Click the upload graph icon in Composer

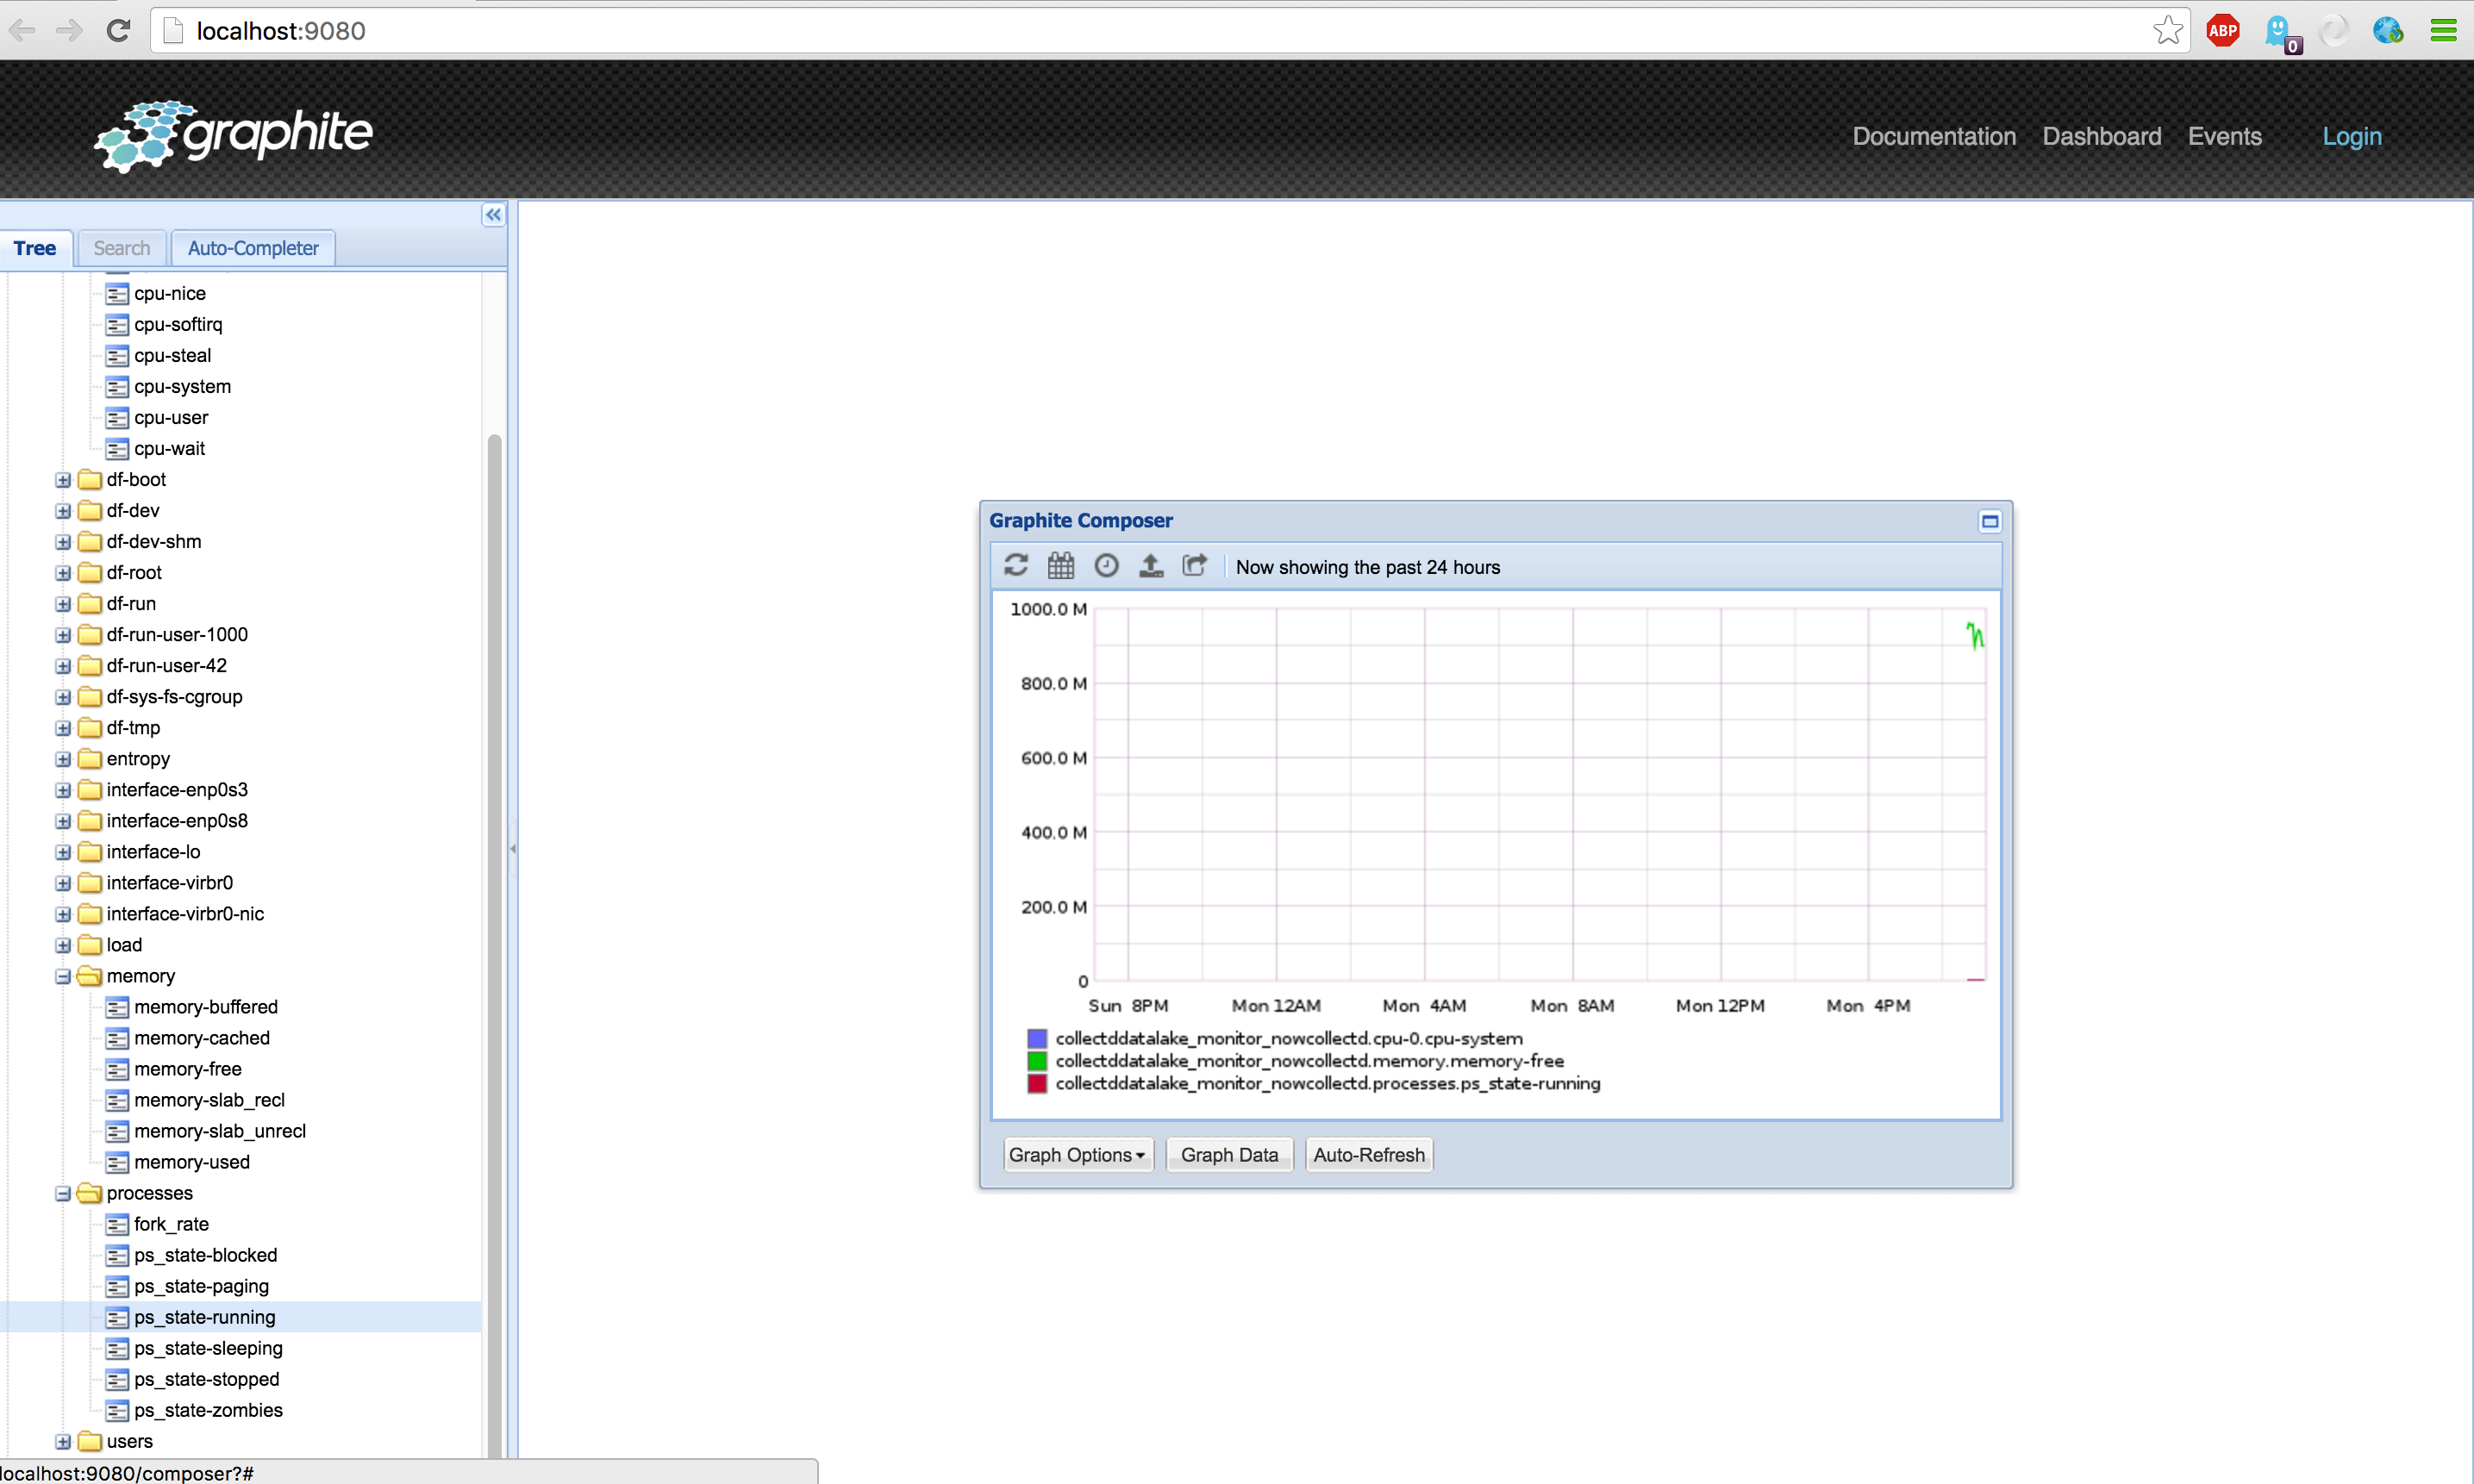click(1151, 566)
